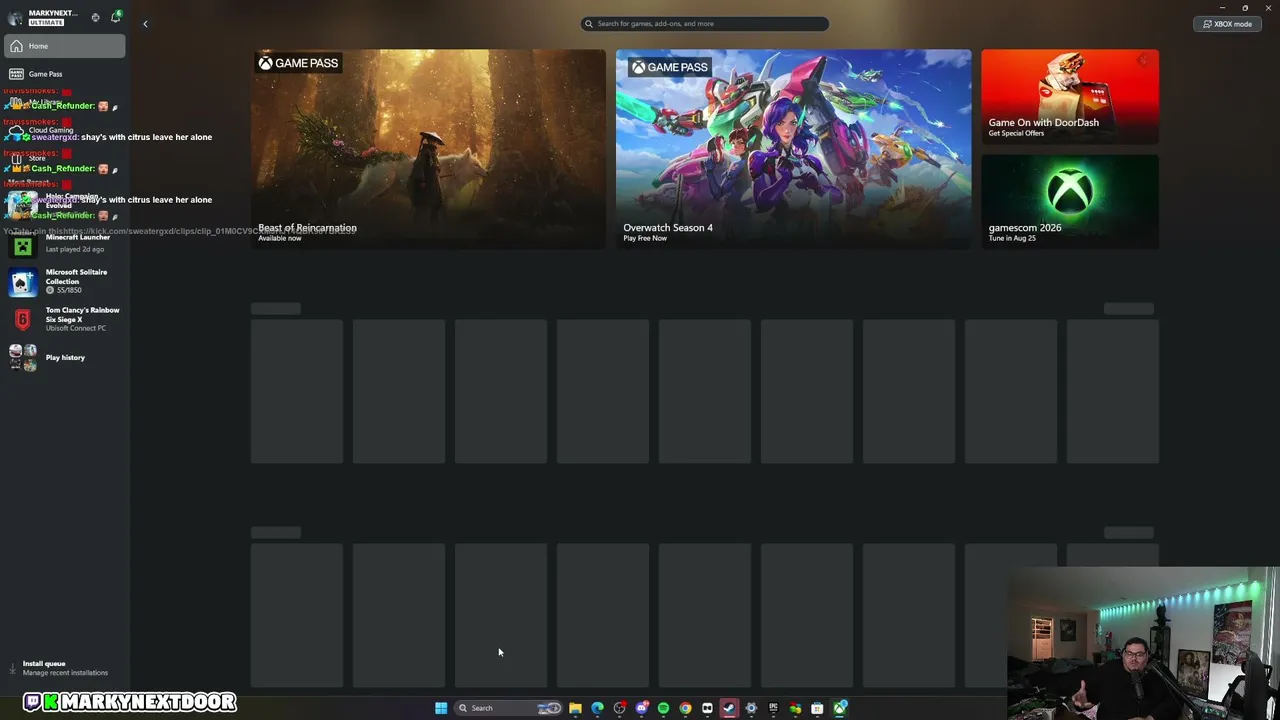The image size is (1280, 720).
Task: Open Microsoft Solitaire Collection icon
Action: [23, 282]
